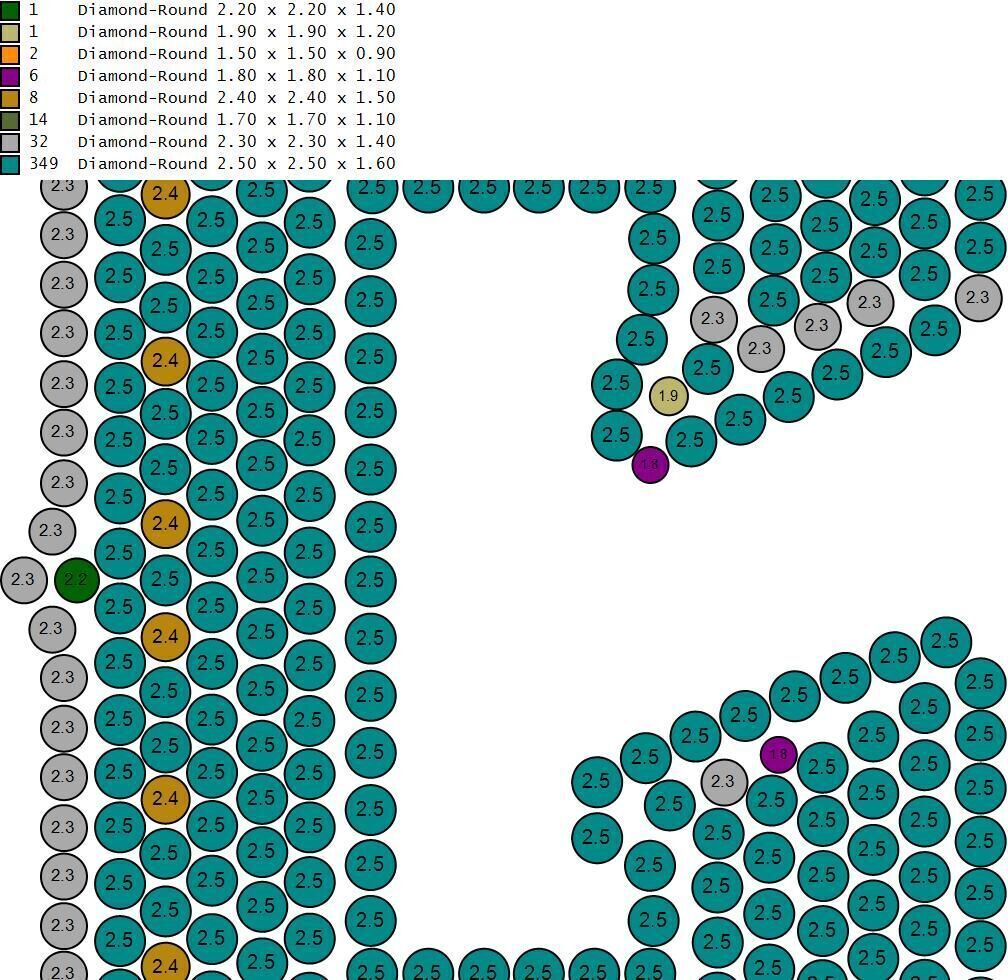This screenshot has height=980, width=1008.
Task: Click the khaki 1.90 legend swatch
Action: (10, 32)
